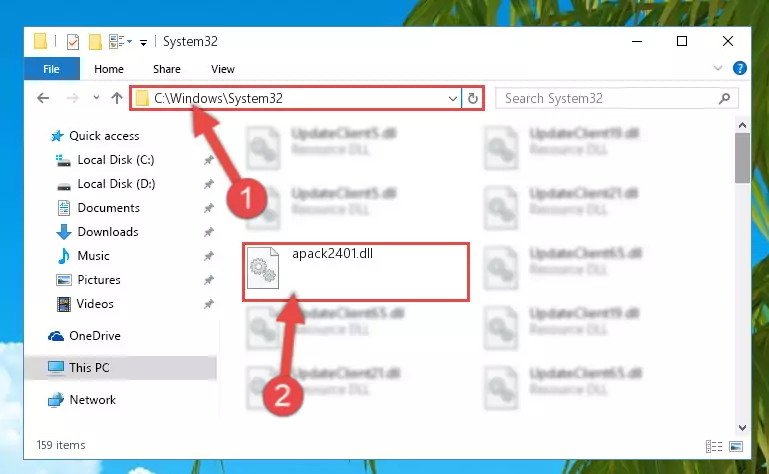Go up one folder level
Viewport: 769px width, 474px height.
coord(117,98)
